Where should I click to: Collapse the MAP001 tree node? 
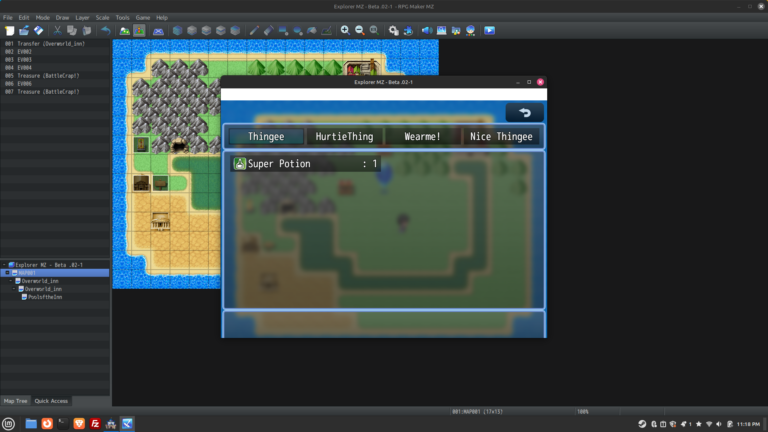7,273
